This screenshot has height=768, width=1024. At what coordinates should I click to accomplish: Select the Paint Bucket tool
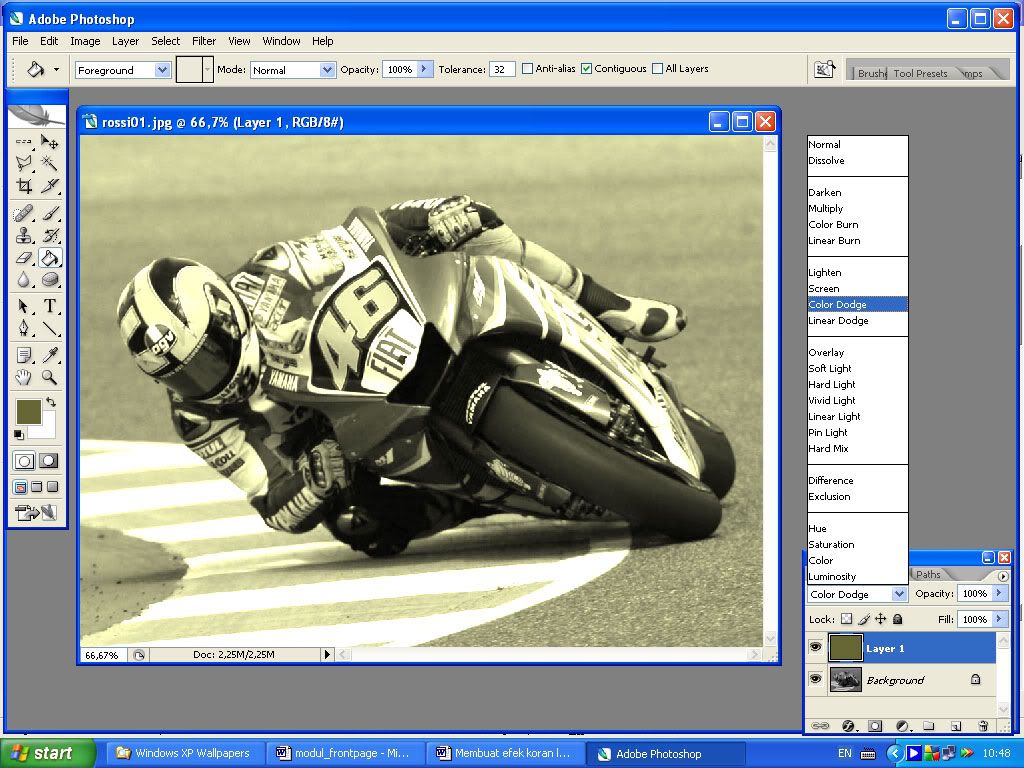coord(50,257)
